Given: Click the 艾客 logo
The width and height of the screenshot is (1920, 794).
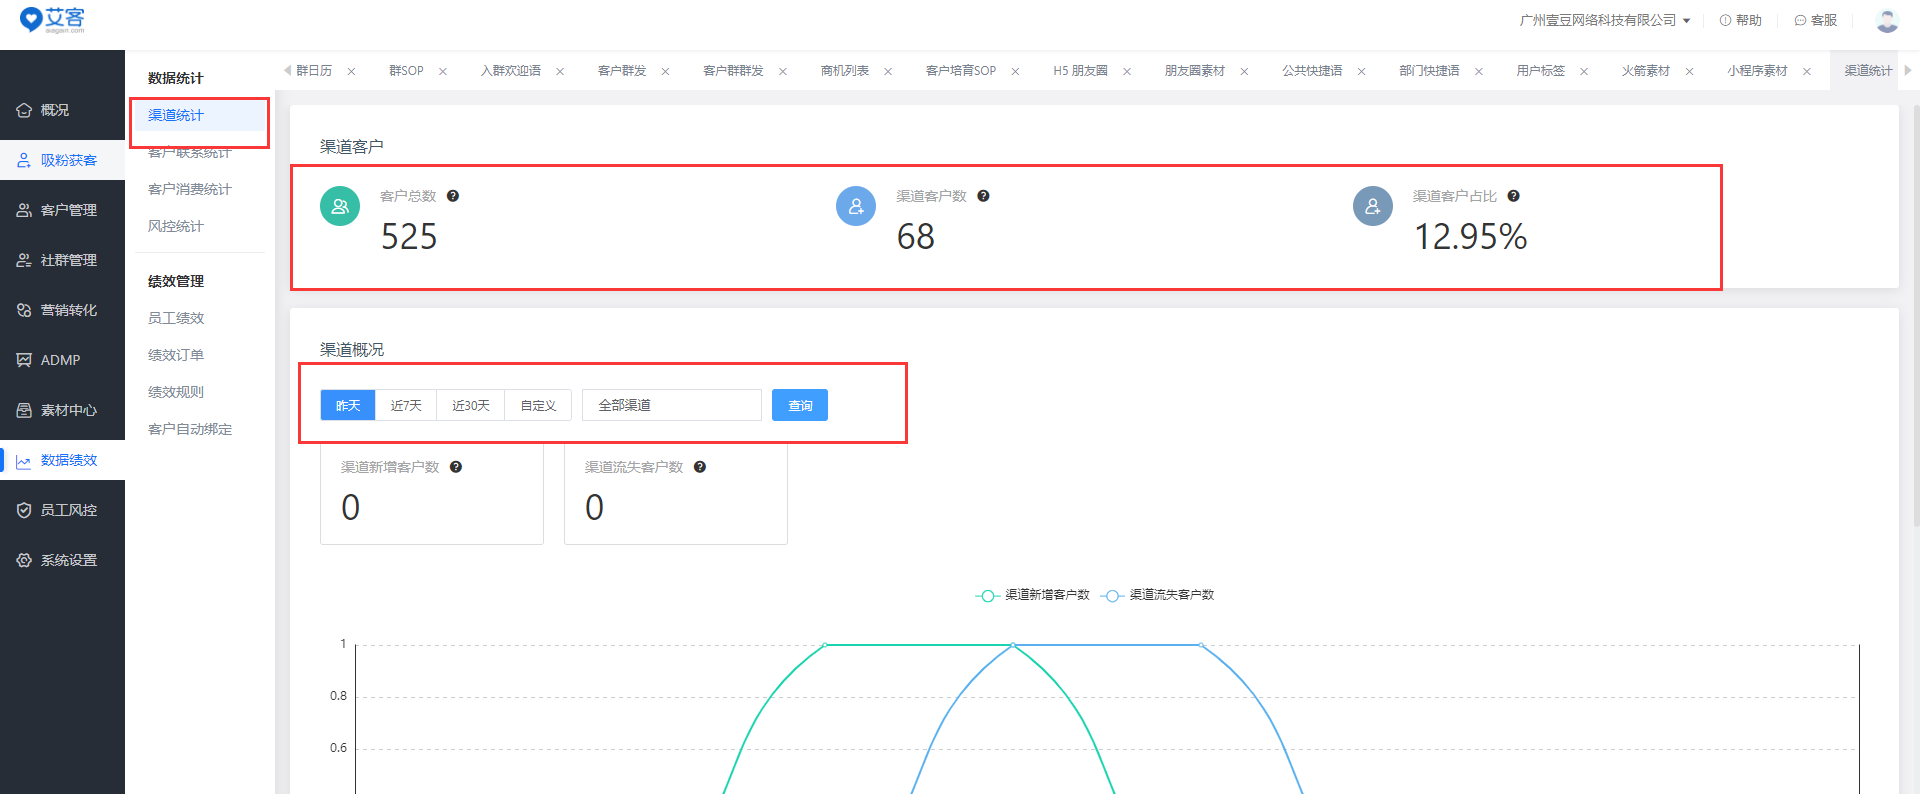Looking at the screenshot, I should coord(53,20).
